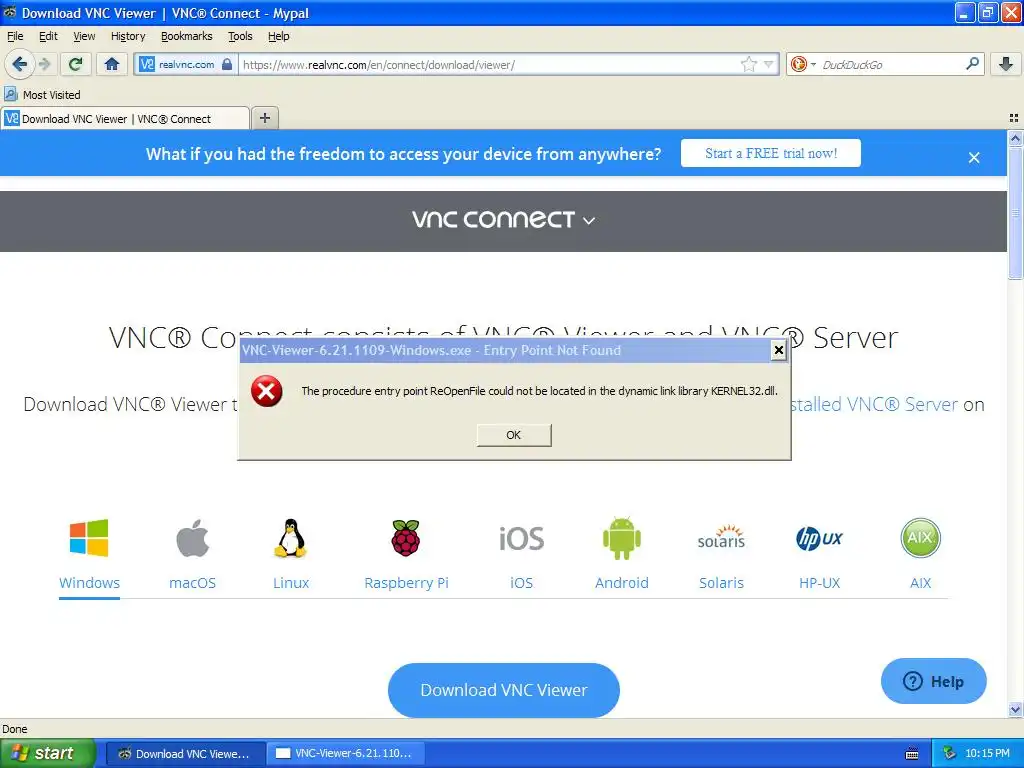The height and width of the screenshot is (768, 1024).
Task: Dismiss the blue promo banner with X
Action: 974,157
